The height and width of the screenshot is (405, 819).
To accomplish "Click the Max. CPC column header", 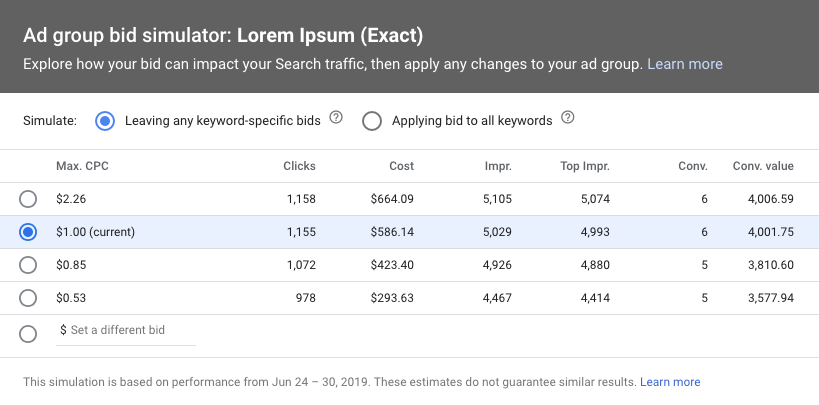I will 83,166.
